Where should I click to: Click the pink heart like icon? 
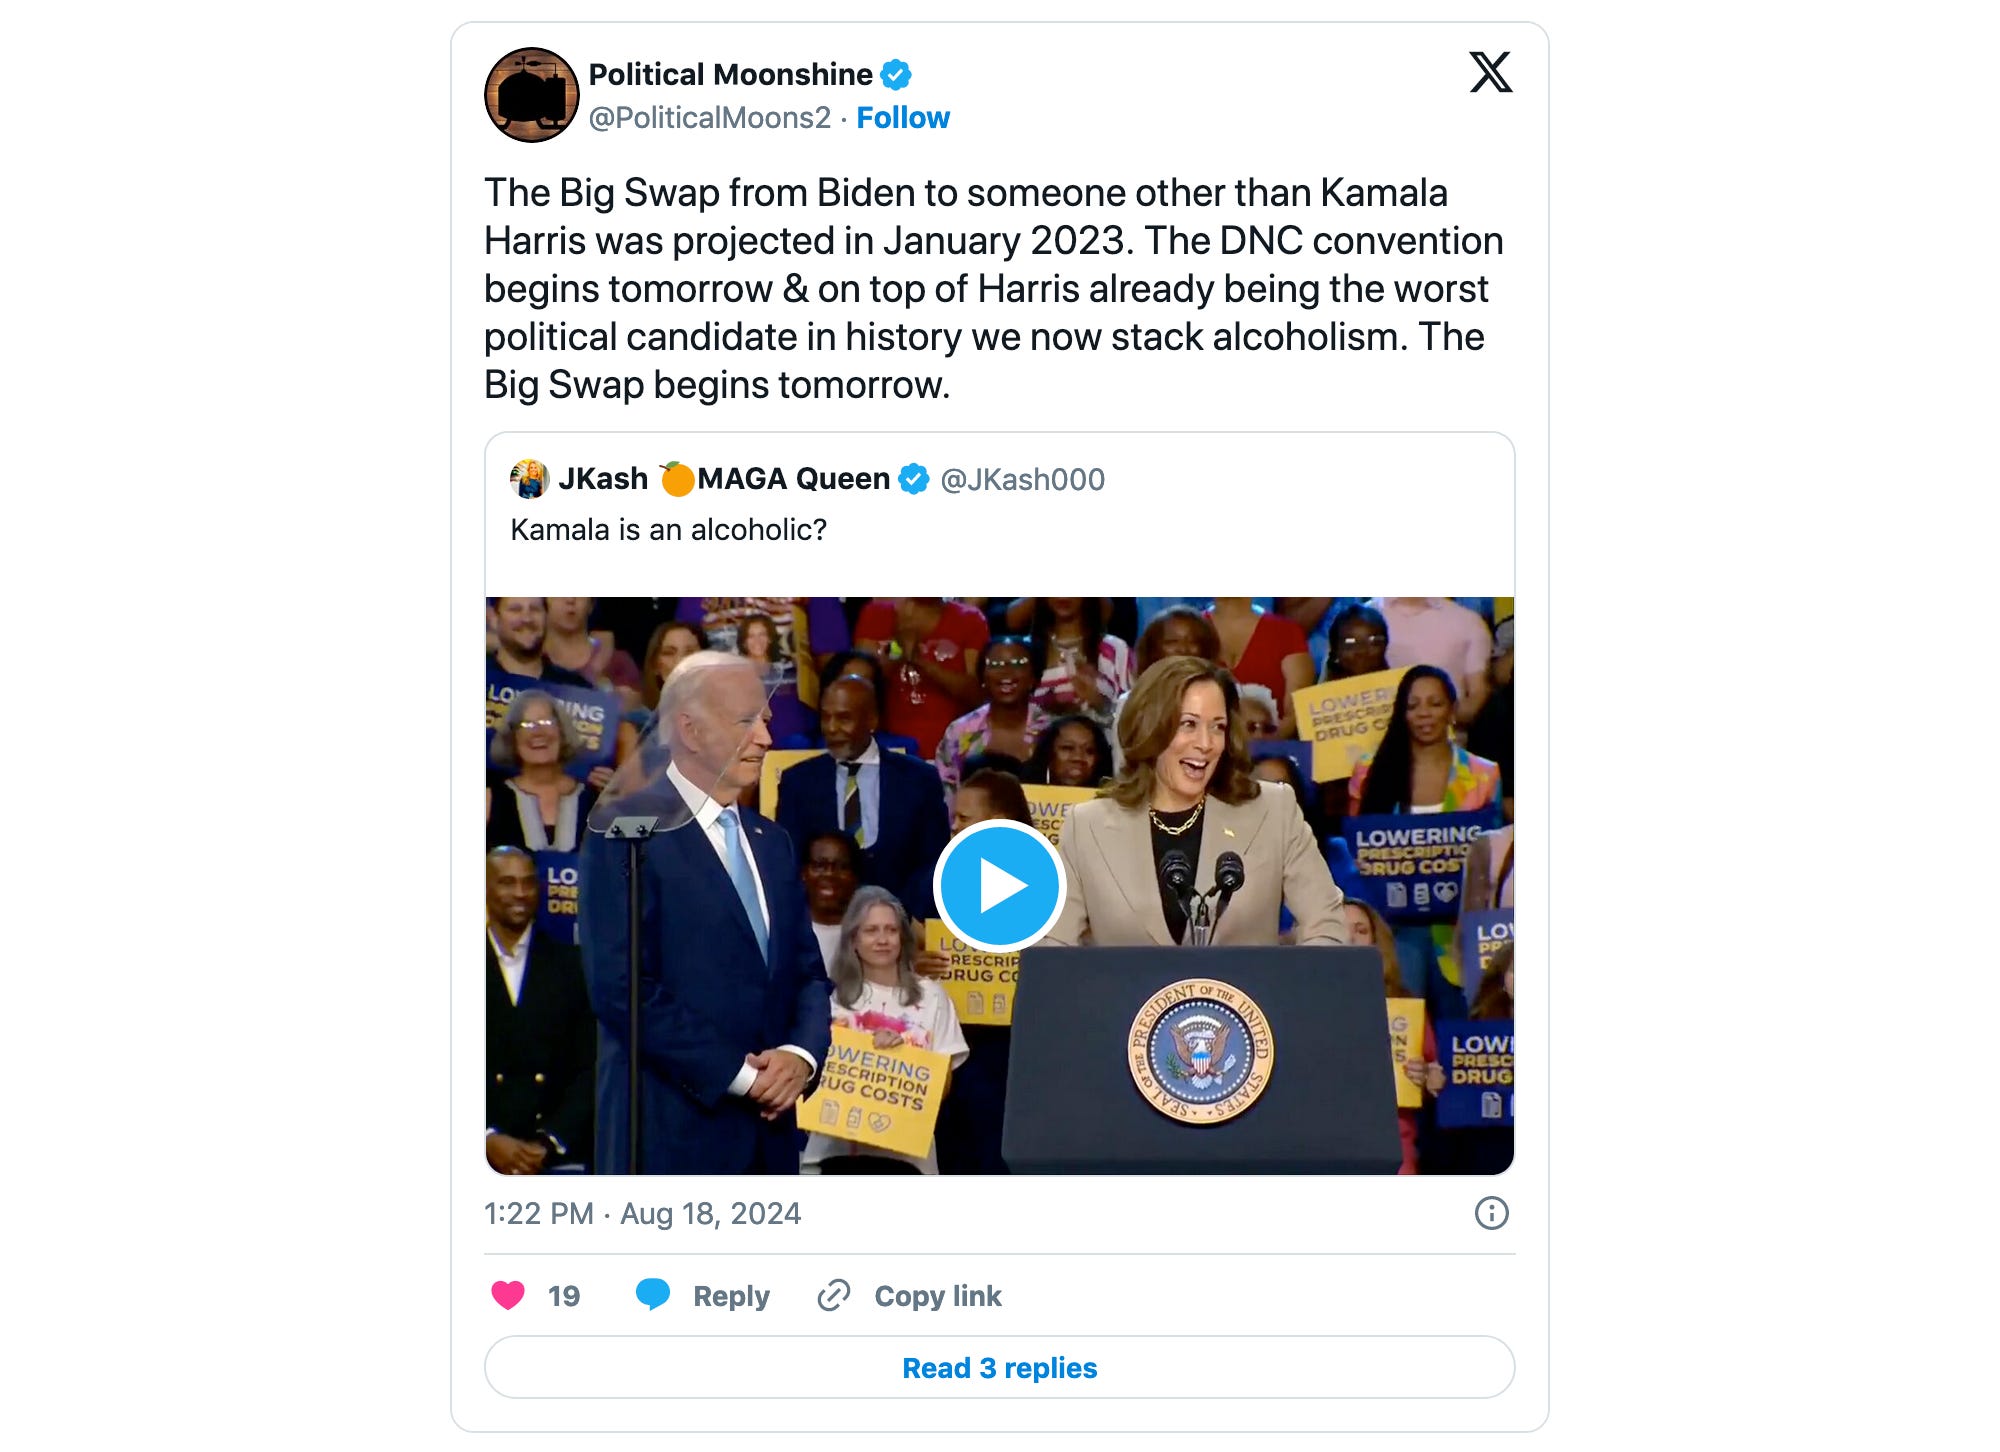[x=508, y=1295]
